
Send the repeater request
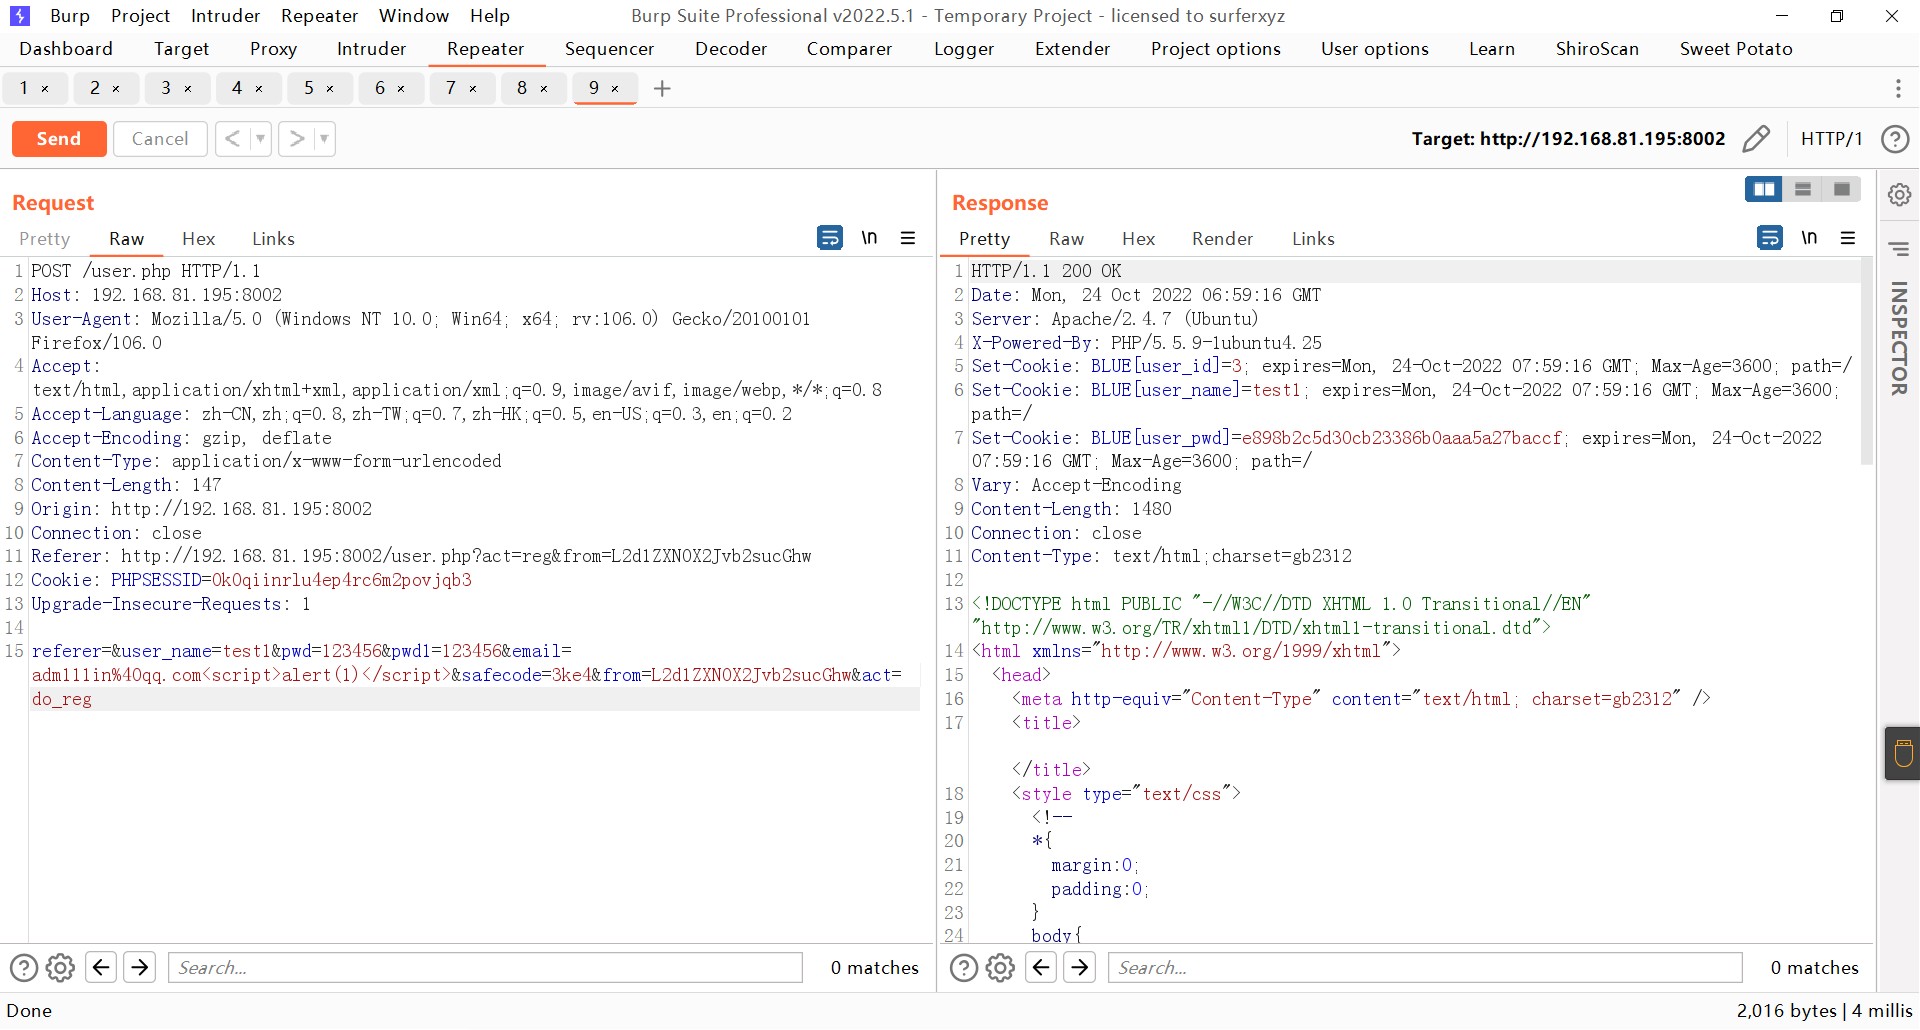tap(59, 139)
